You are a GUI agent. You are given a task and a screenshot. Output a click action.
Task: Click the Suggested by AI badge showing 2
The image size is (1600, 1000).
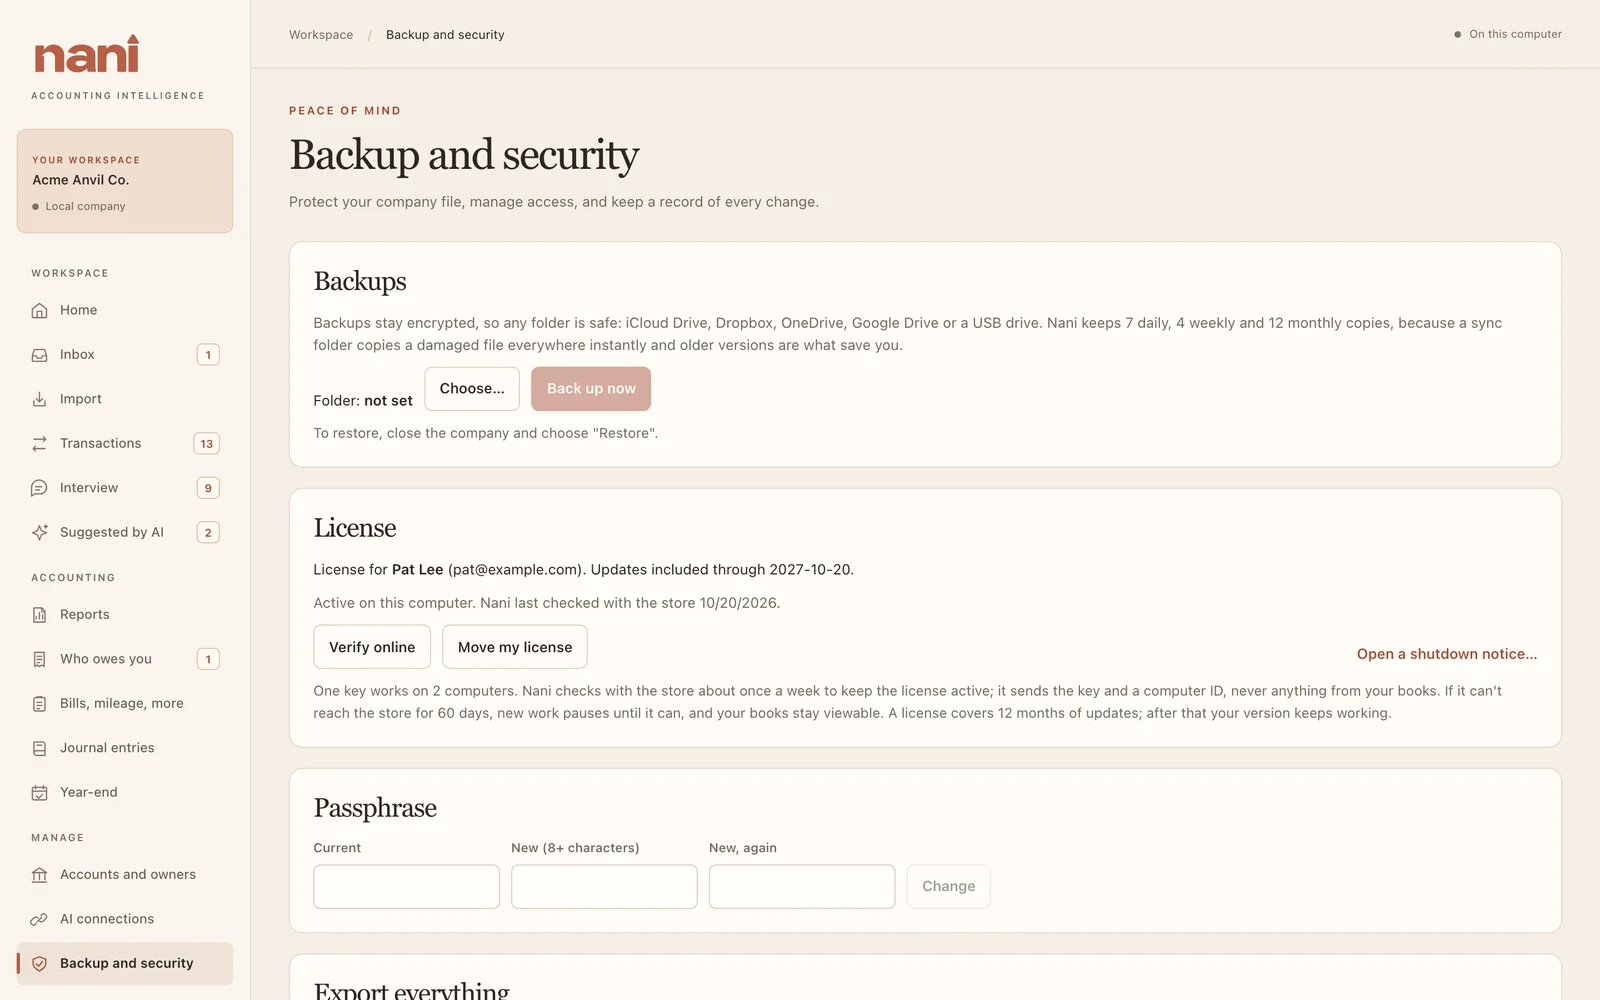coord(208,533)
